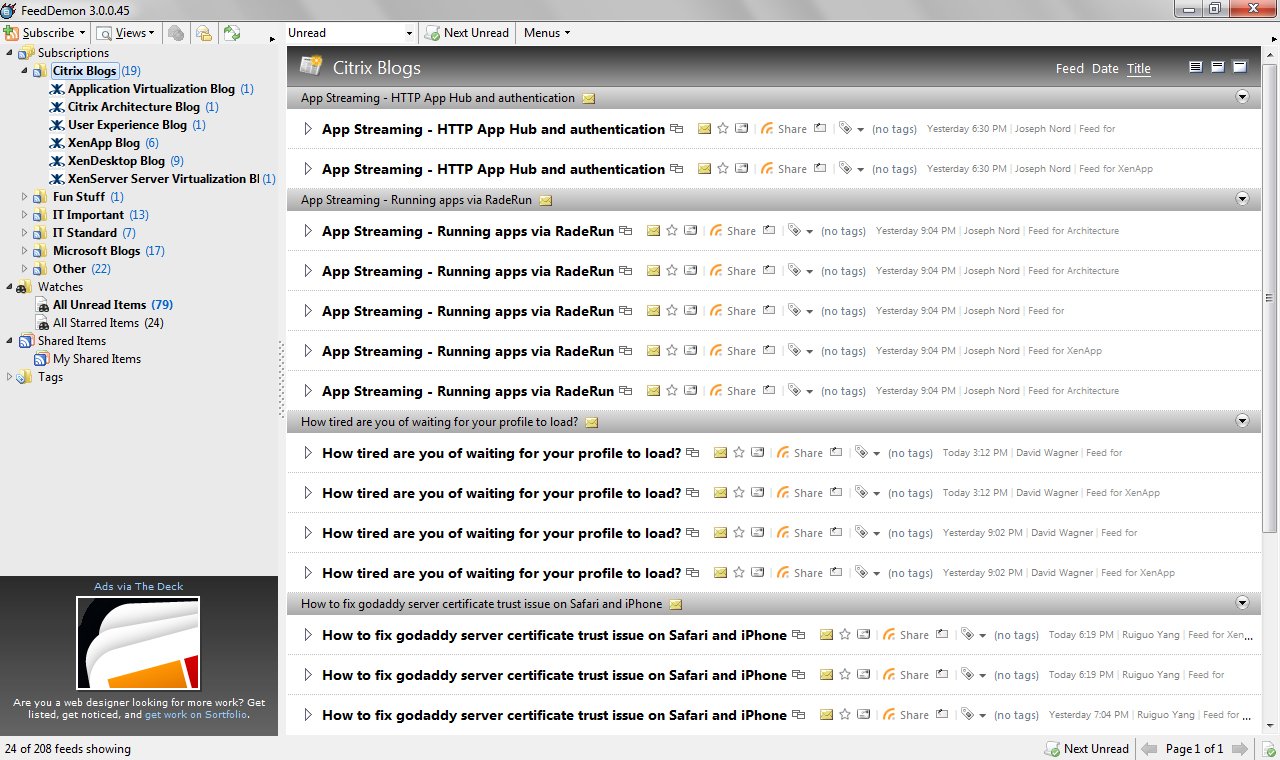Open the Unread filter dropdown
Screen dimensions: 1280x760
410,33
